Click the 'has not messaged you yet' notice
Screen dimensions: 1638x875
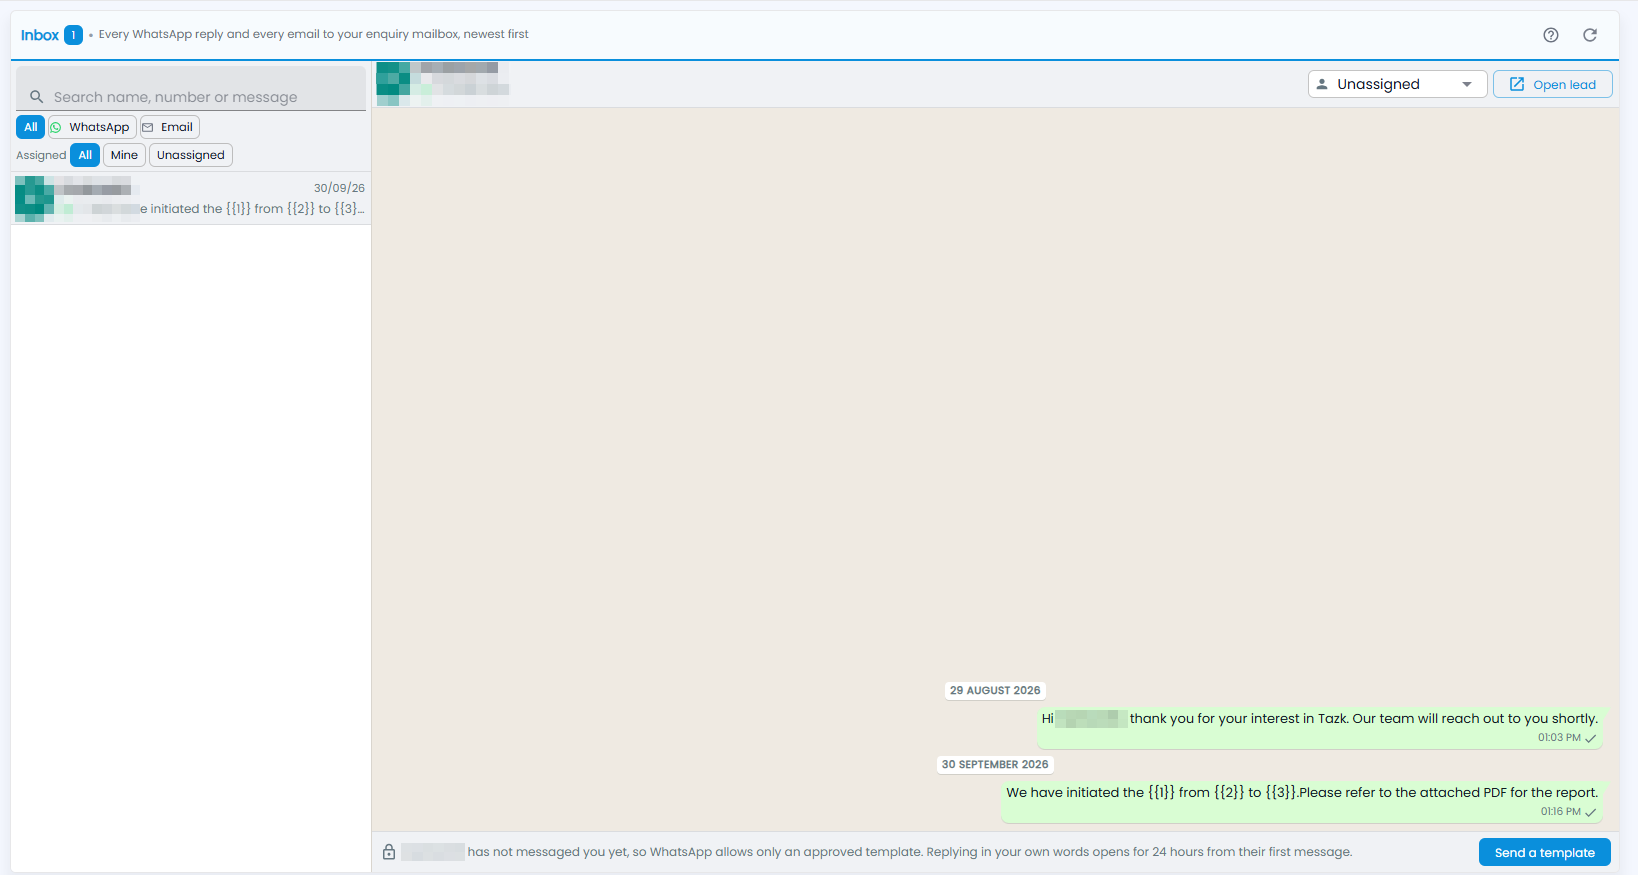click(x=877, y=852)
